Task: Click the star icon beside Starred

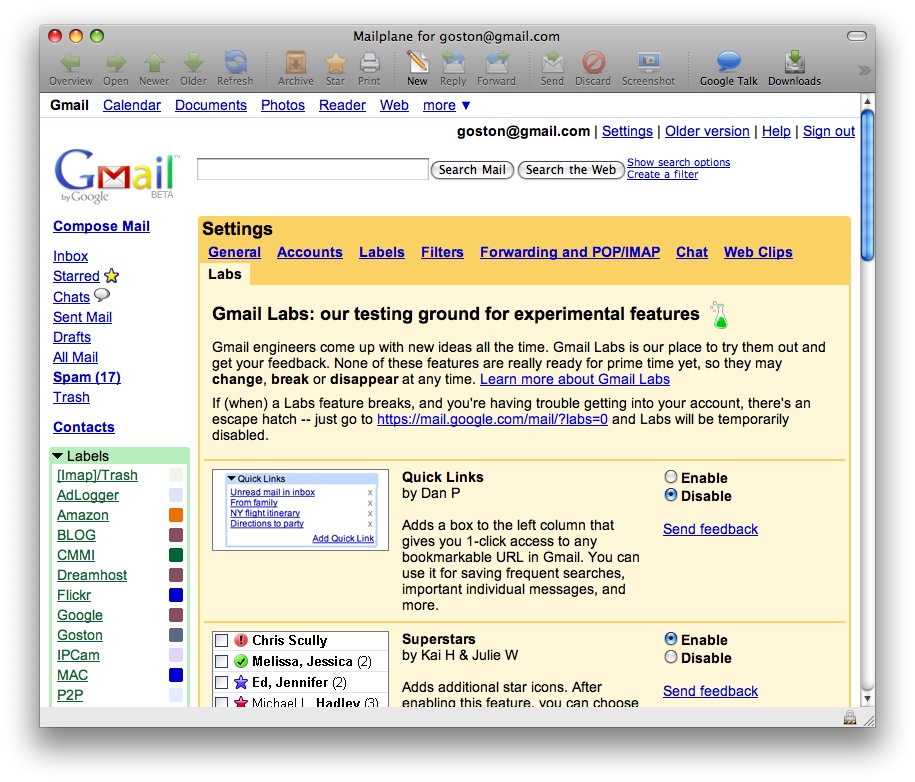Action: coord(111,275)
